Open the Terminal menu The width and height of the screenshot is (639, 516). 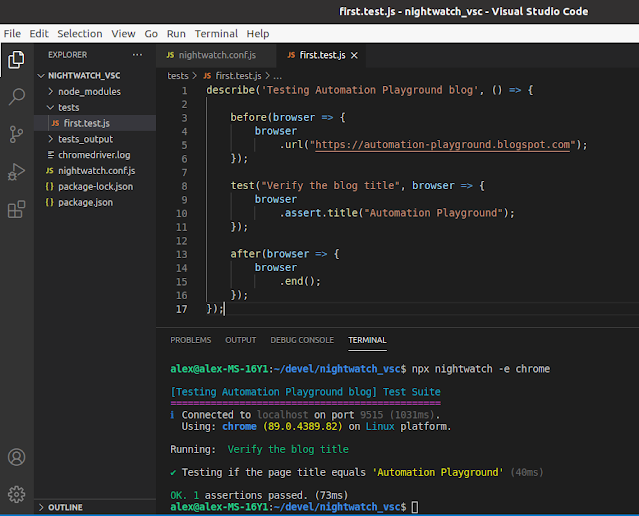click(216, 34)
